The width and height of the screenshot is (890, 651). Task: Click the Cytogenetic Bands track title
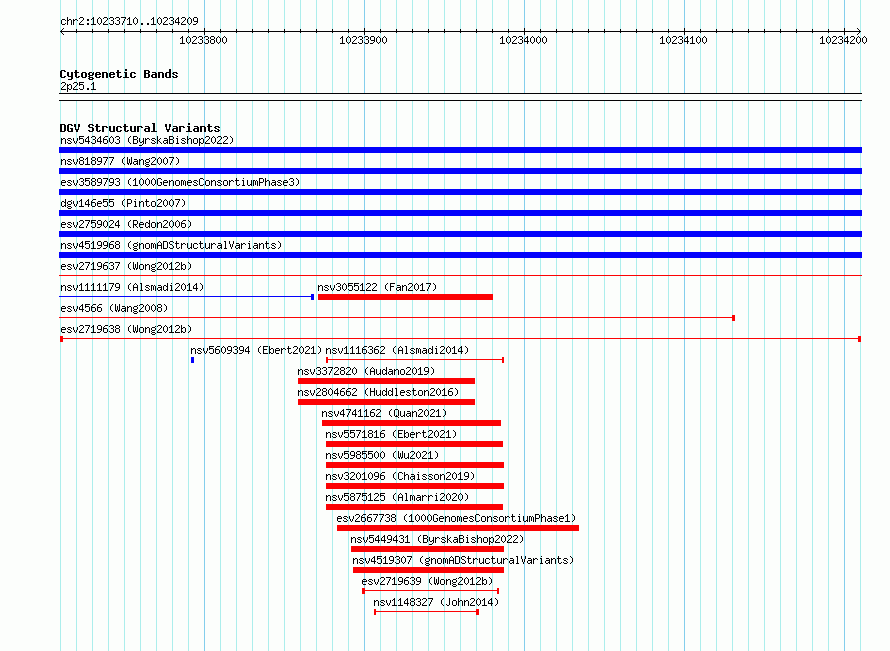(119, 74)
